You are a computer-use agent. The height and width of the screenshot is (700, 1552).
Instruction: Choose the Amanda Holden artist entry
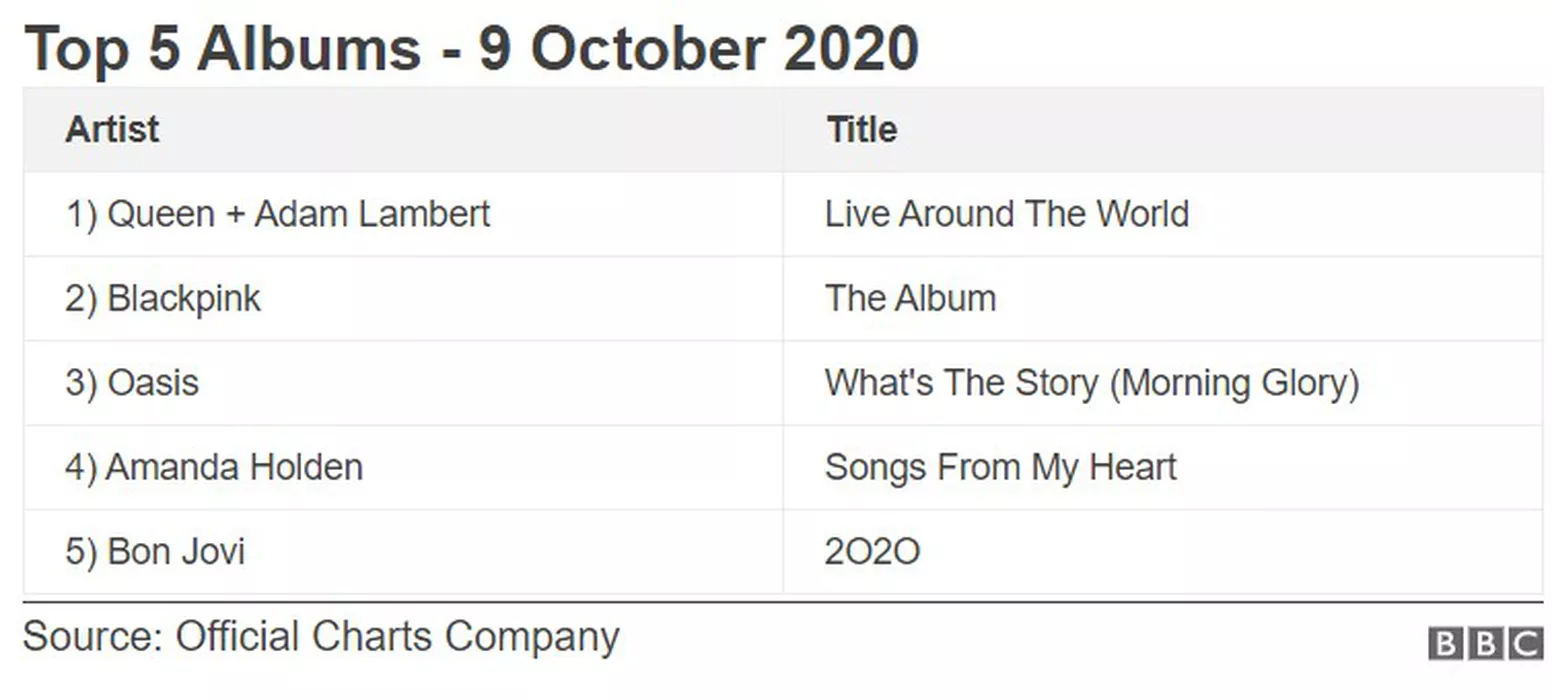click(x=233, y=467)
